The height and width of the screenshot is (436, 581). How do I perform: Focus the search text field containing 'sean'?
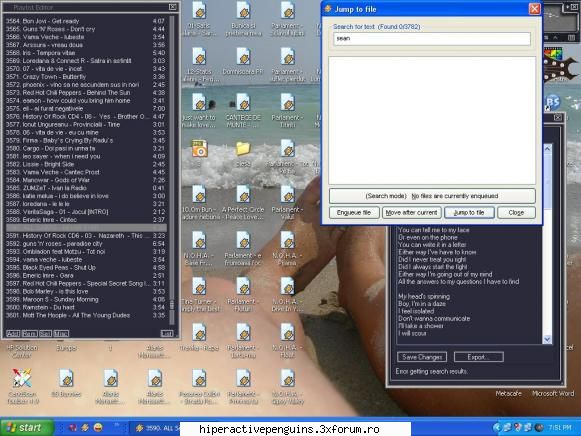tap(432, 39)
